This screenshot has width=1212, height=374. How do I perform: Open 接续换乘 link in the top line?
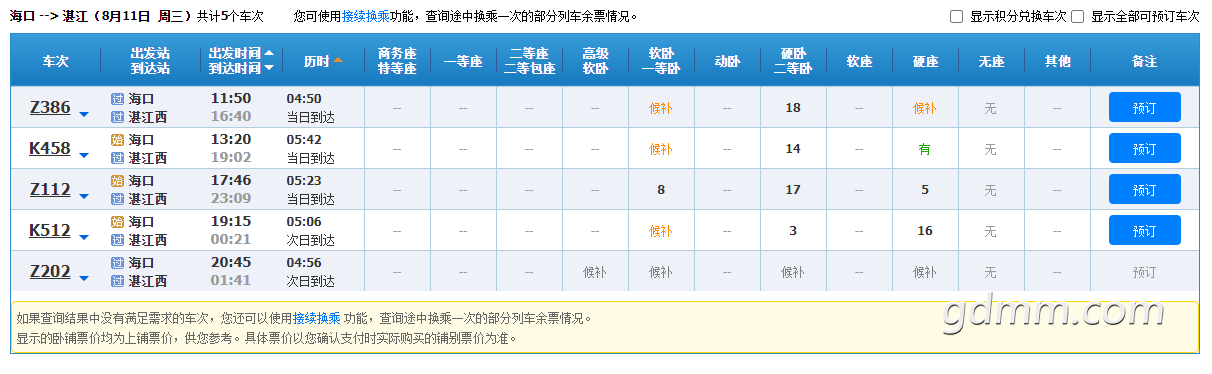point(365,16)
